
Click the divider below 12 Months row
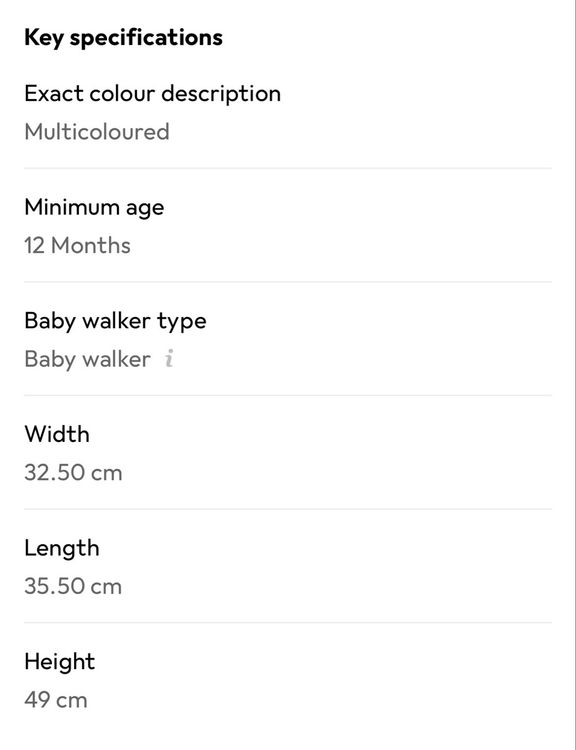pos(288,282)
